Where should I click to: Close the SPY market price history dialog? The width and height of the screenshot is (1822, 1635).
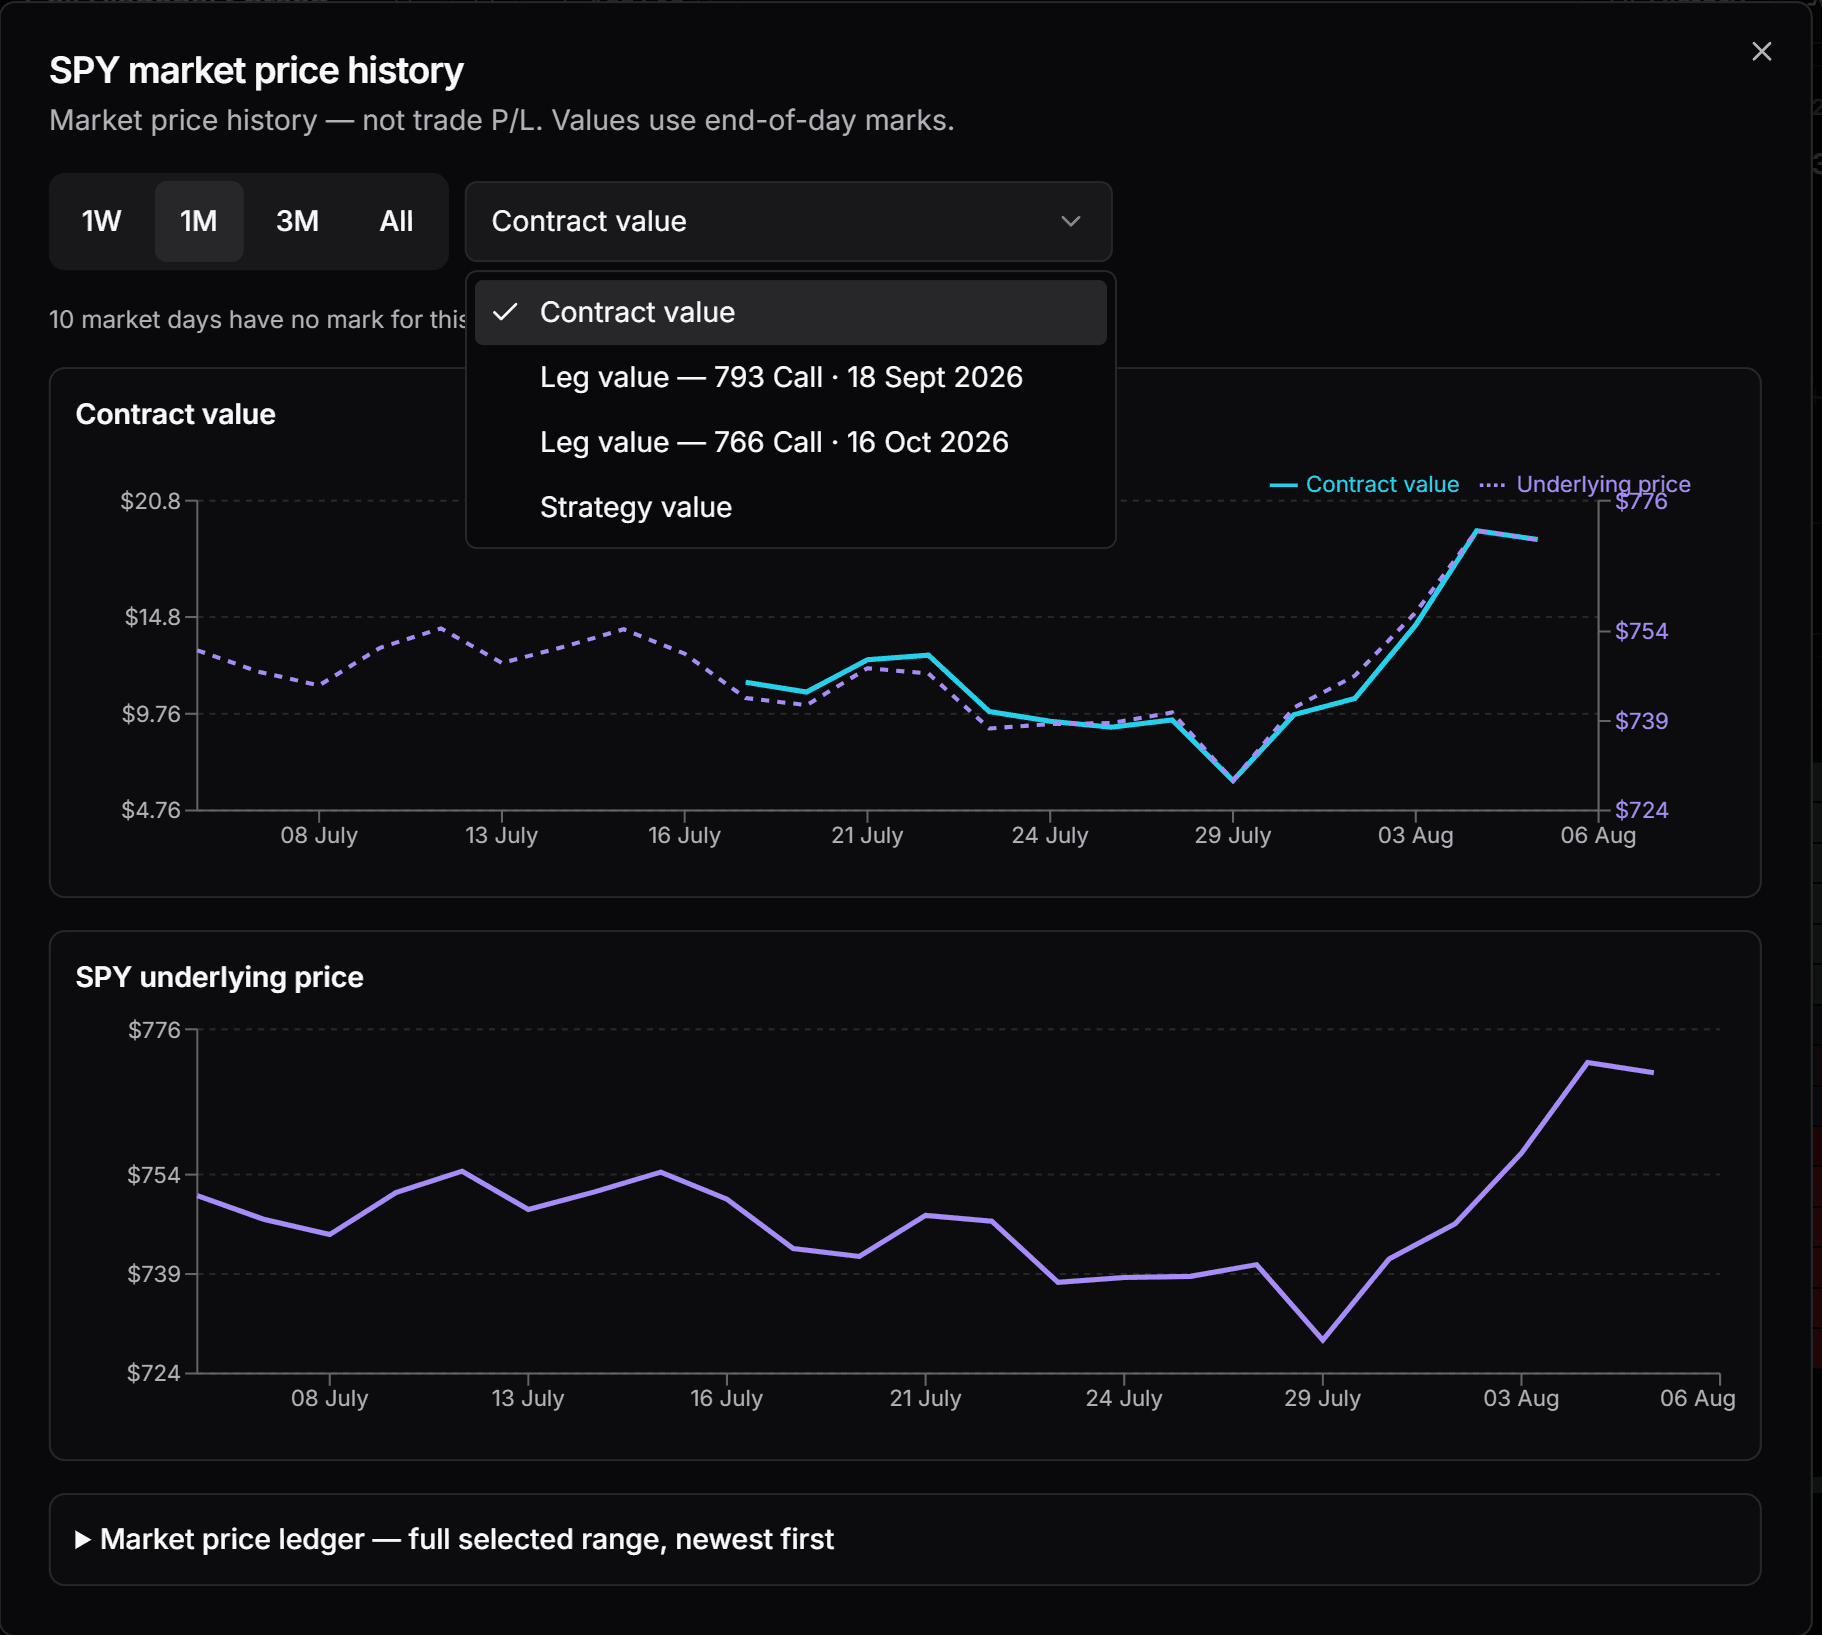1761,52
